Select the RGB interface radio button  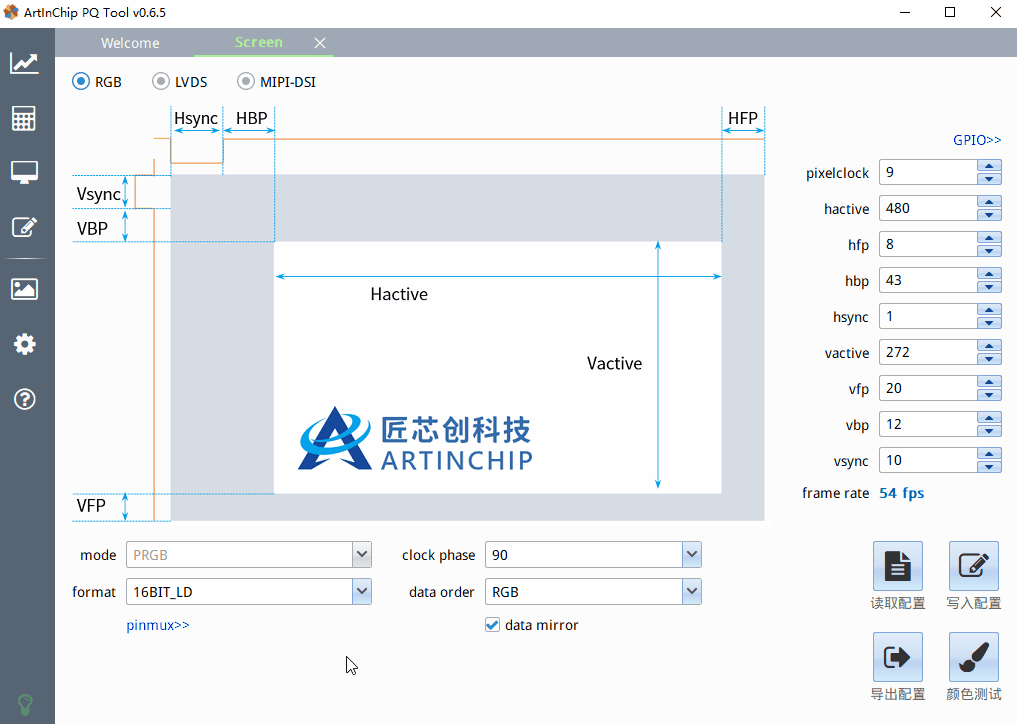pyautogui.click(x=81, y=82)
